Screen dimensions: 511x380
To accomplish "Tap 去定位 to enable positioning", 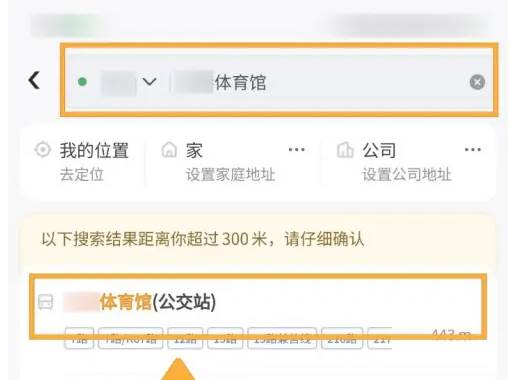I will (82, 174).
